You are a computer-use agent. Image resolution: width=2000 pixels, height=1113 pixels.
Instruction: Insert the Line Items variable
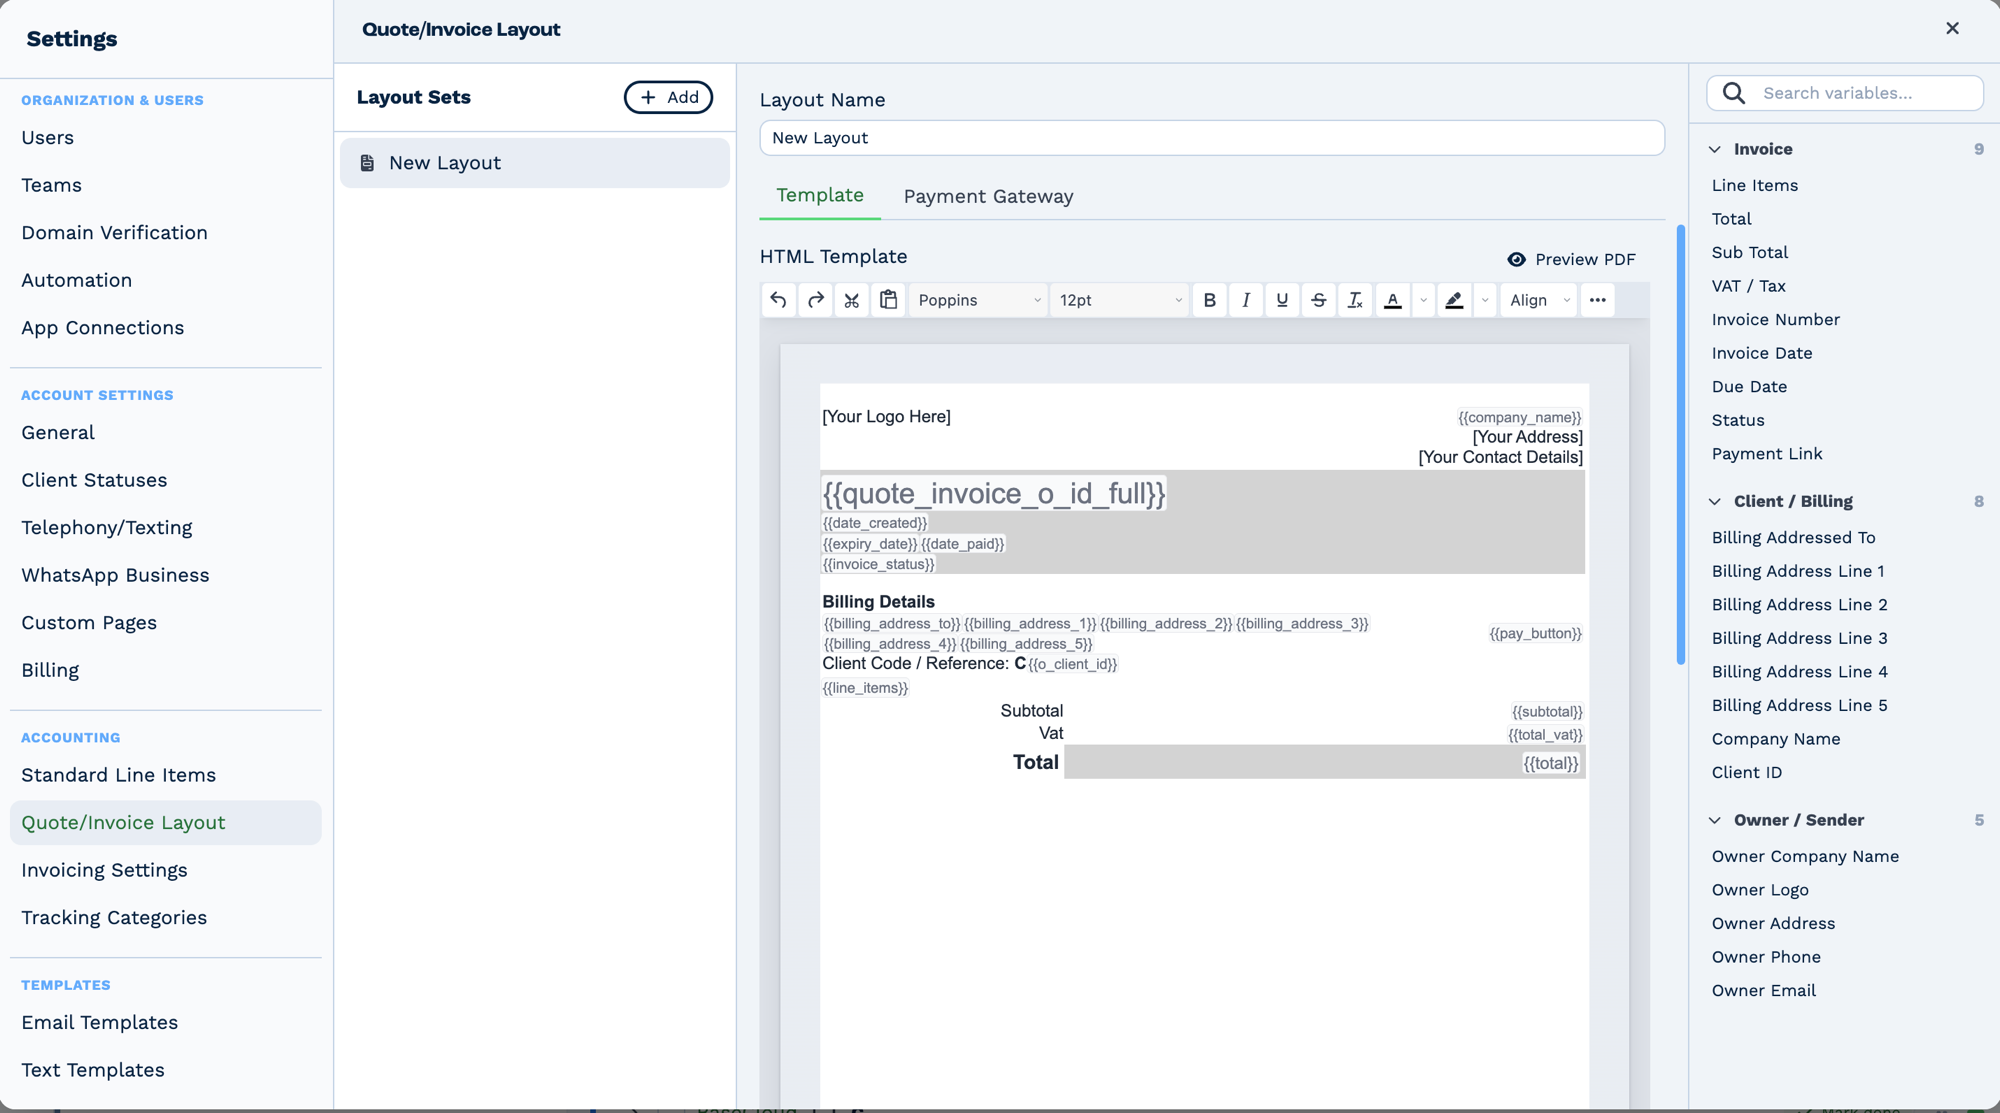tap(1754, 185)
